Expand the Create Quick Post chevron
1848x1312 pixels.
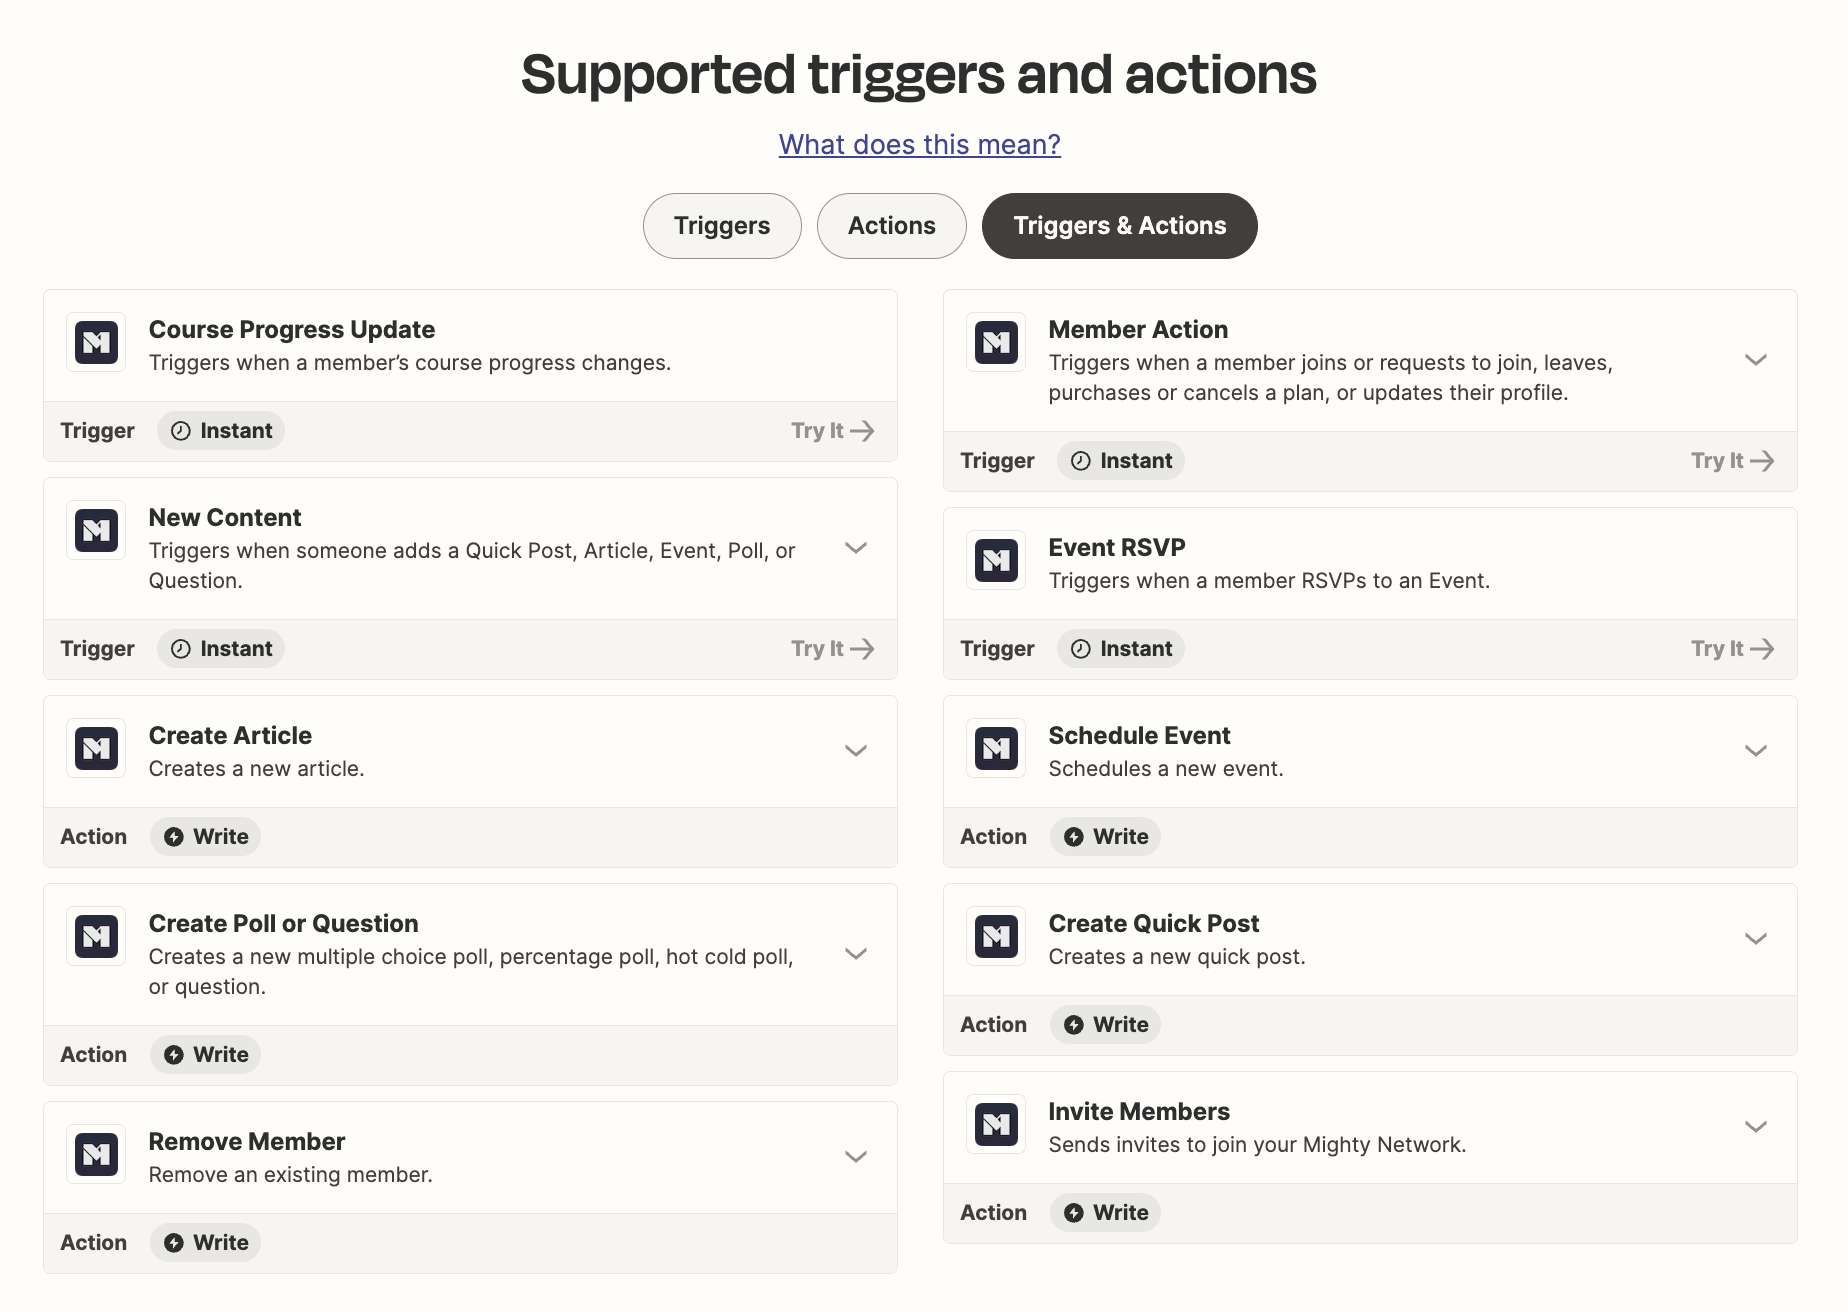tap(1755, 939)
